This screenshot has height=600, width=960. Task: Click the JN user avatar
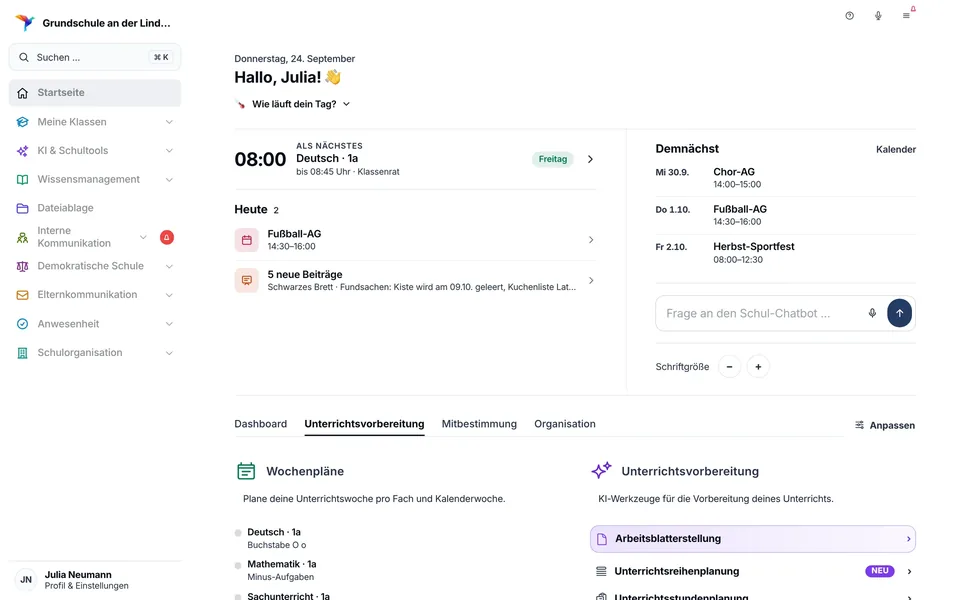(26, 580)
